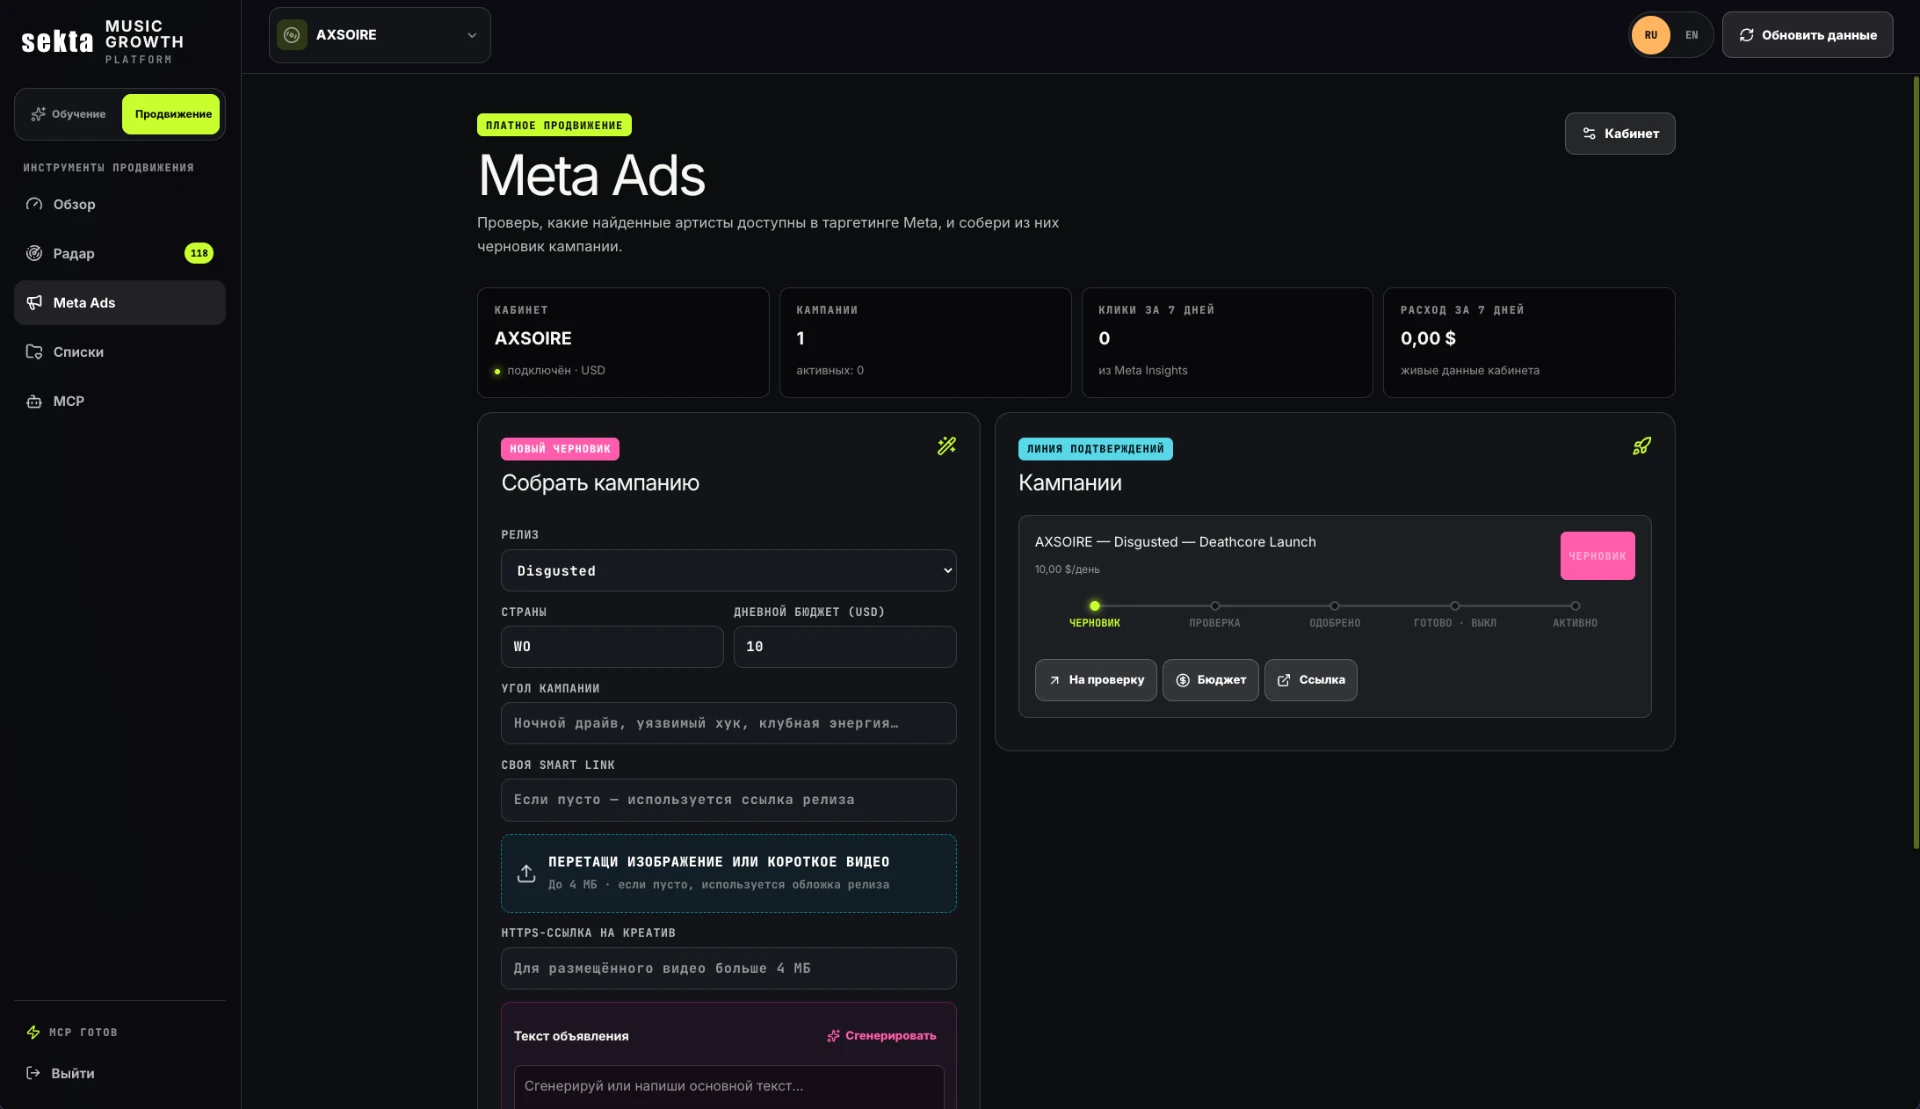Click the Черновик status badge
Screen dimensions: 1920x1109
pyautogui.click(x=1597, y=556)
